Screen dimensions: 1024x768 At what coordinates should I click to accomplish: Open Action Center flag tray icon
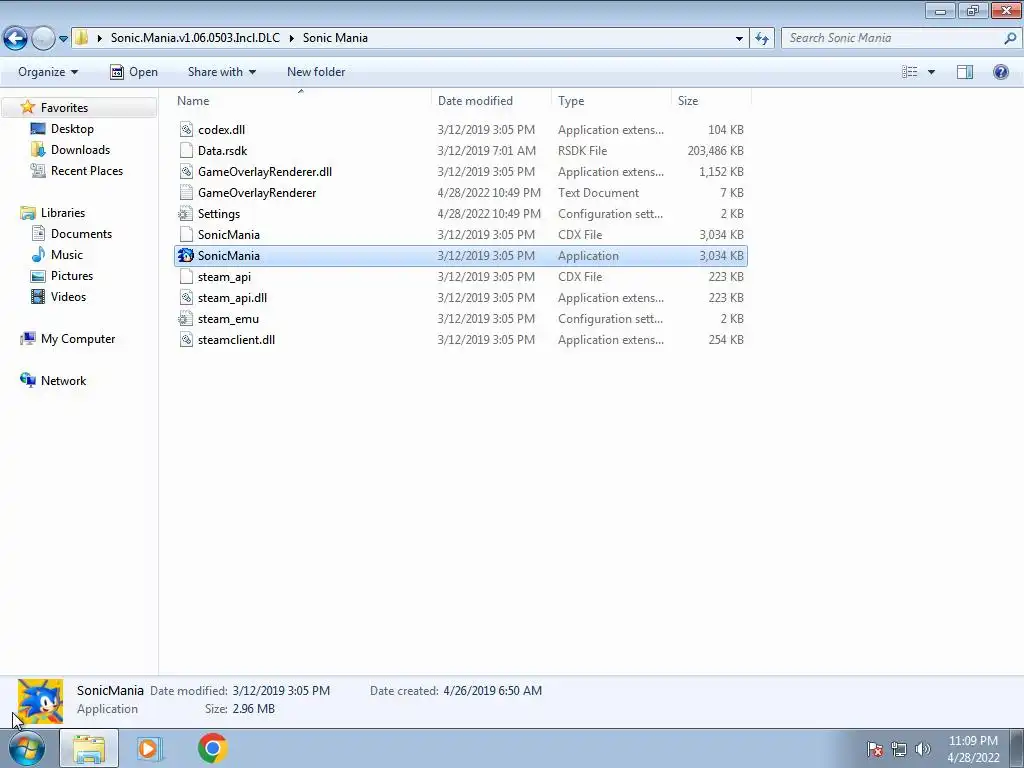(x=875, y=749)
